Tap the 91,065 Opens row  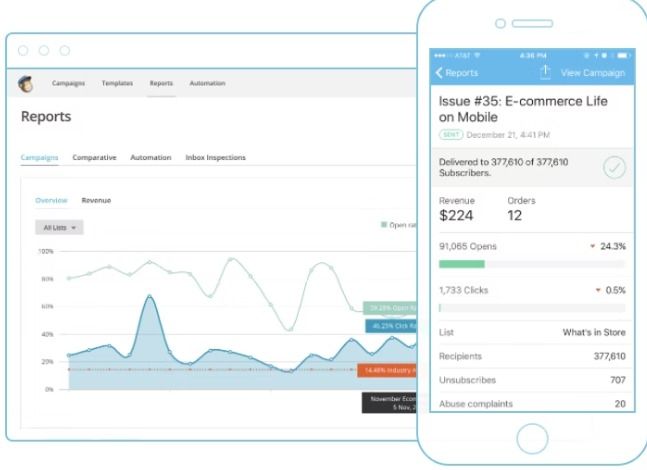[532, 247]
